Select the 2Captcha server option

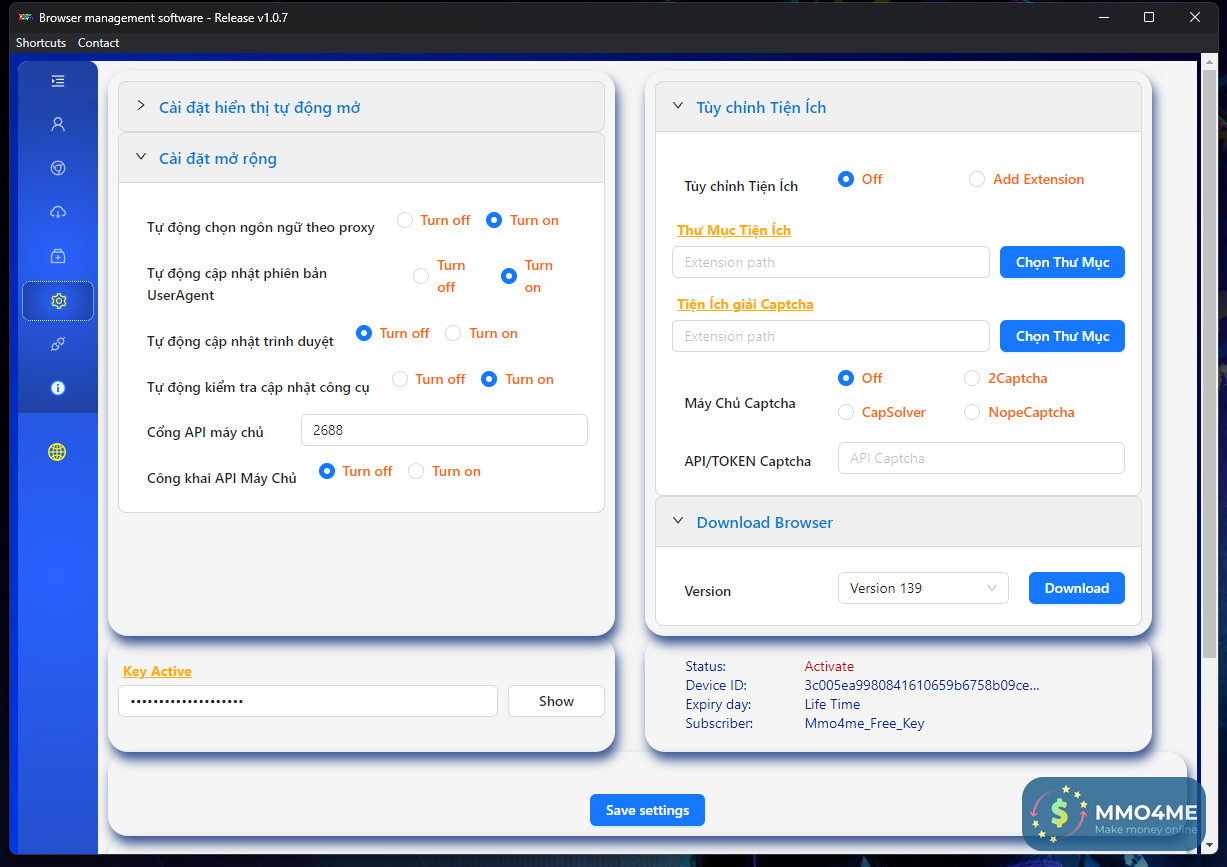click(972, 378)
